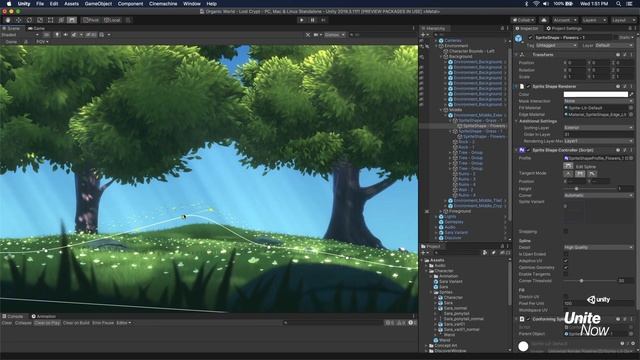The height and width of the screenshot is (360, 640).
Task: Open the Tag dropdown in Inspector
Action: (x=557, y=45)
